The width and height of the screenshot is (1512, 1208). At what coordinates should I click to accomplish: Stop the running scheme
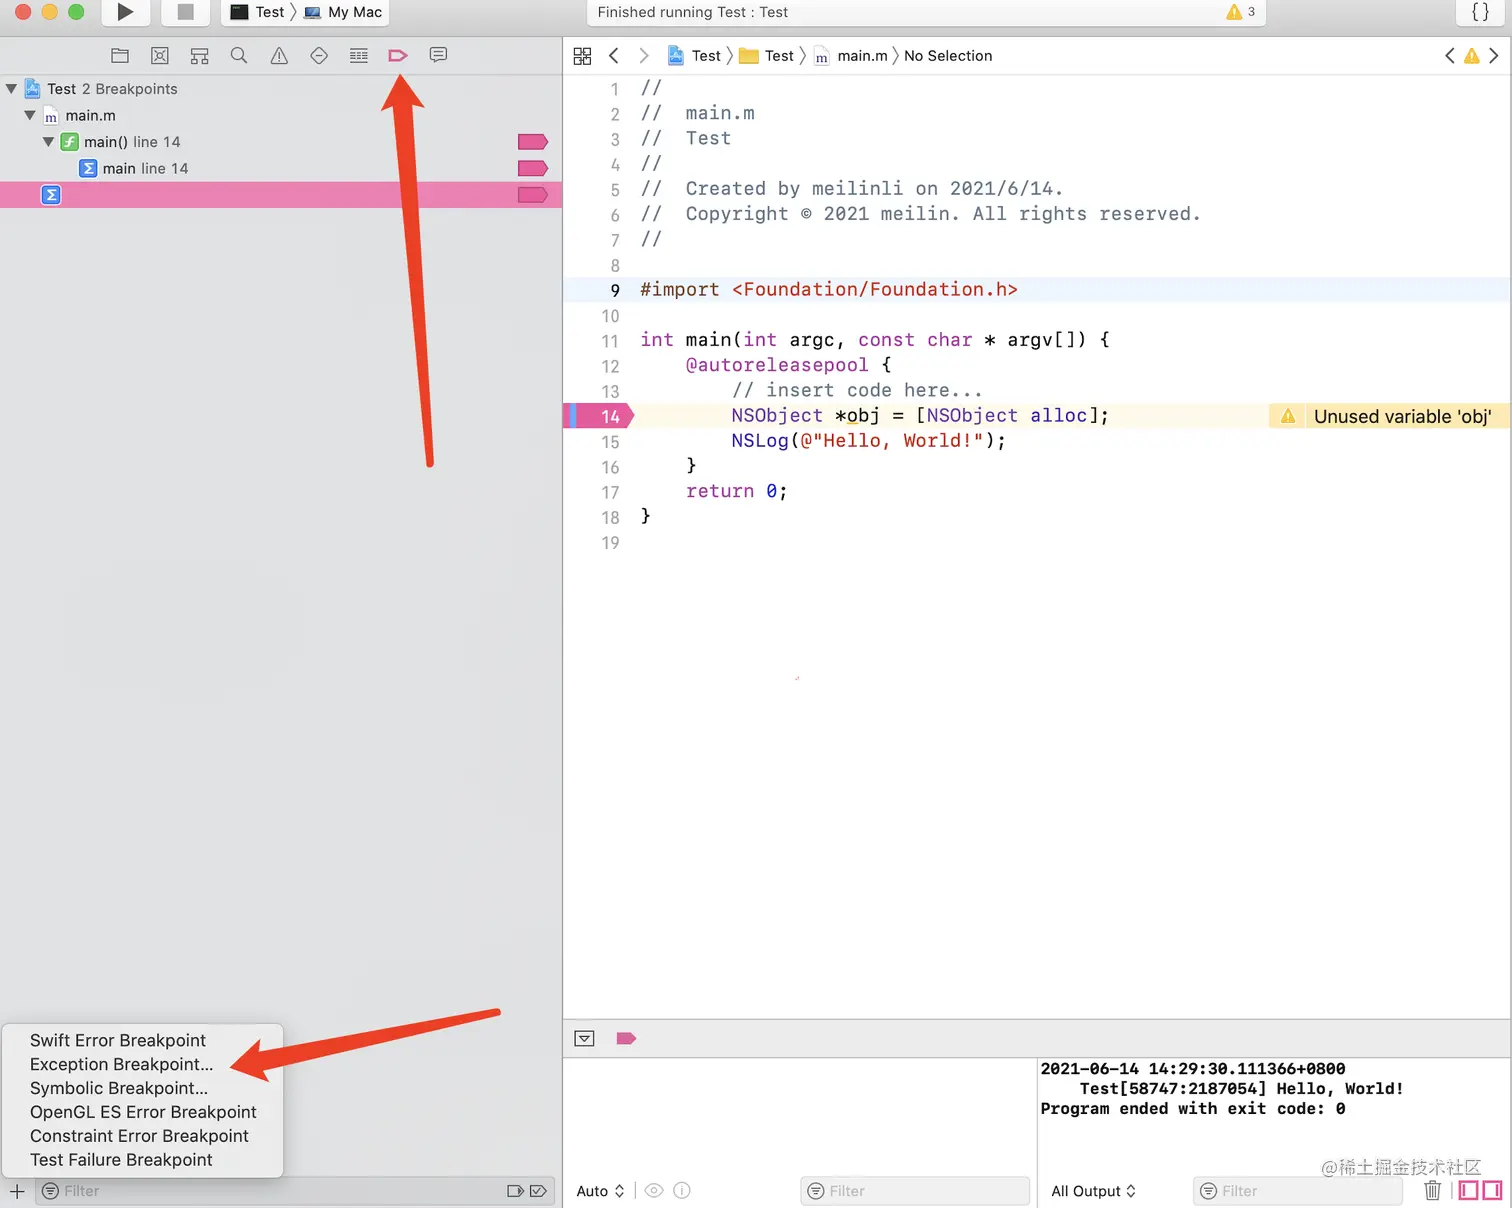tap(185, 12)
